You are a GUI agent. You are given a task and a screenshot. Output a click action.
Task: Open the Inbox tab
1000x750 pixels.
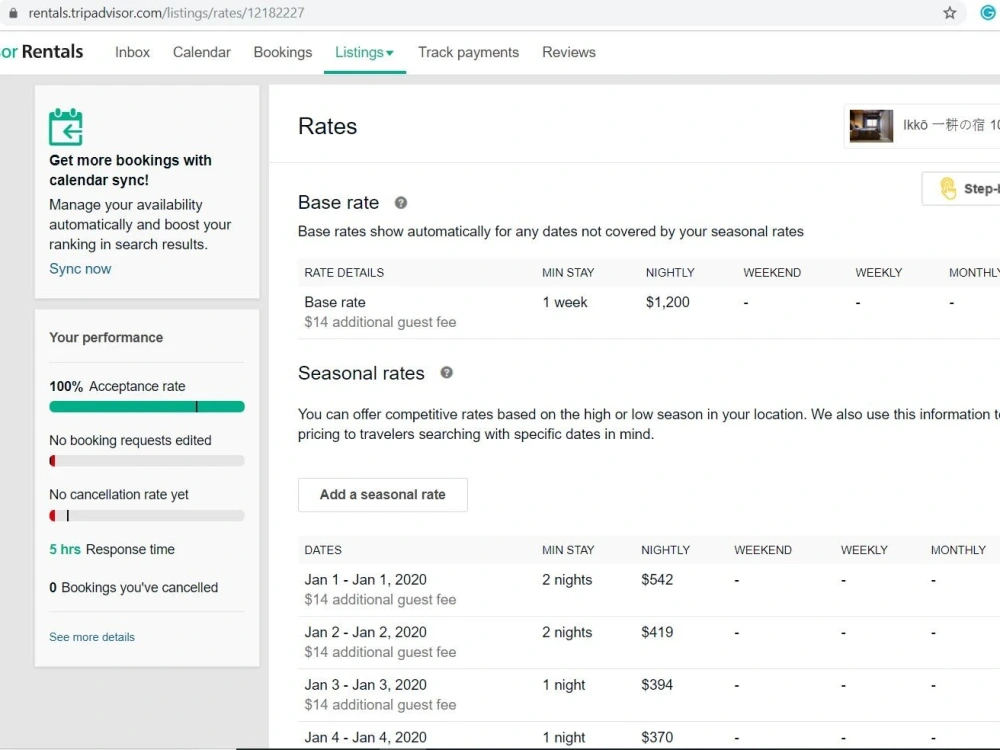pyautogui.click(x=132, y=52)
